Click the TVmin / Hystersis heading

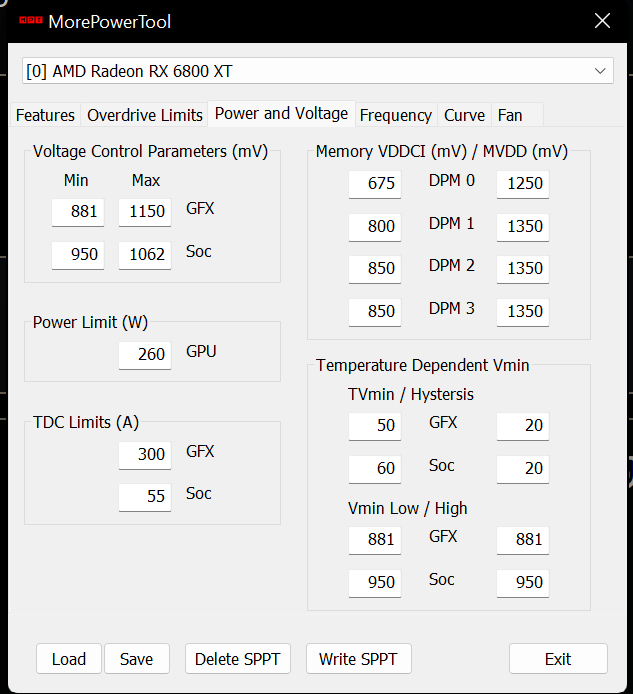coord(411,394)
